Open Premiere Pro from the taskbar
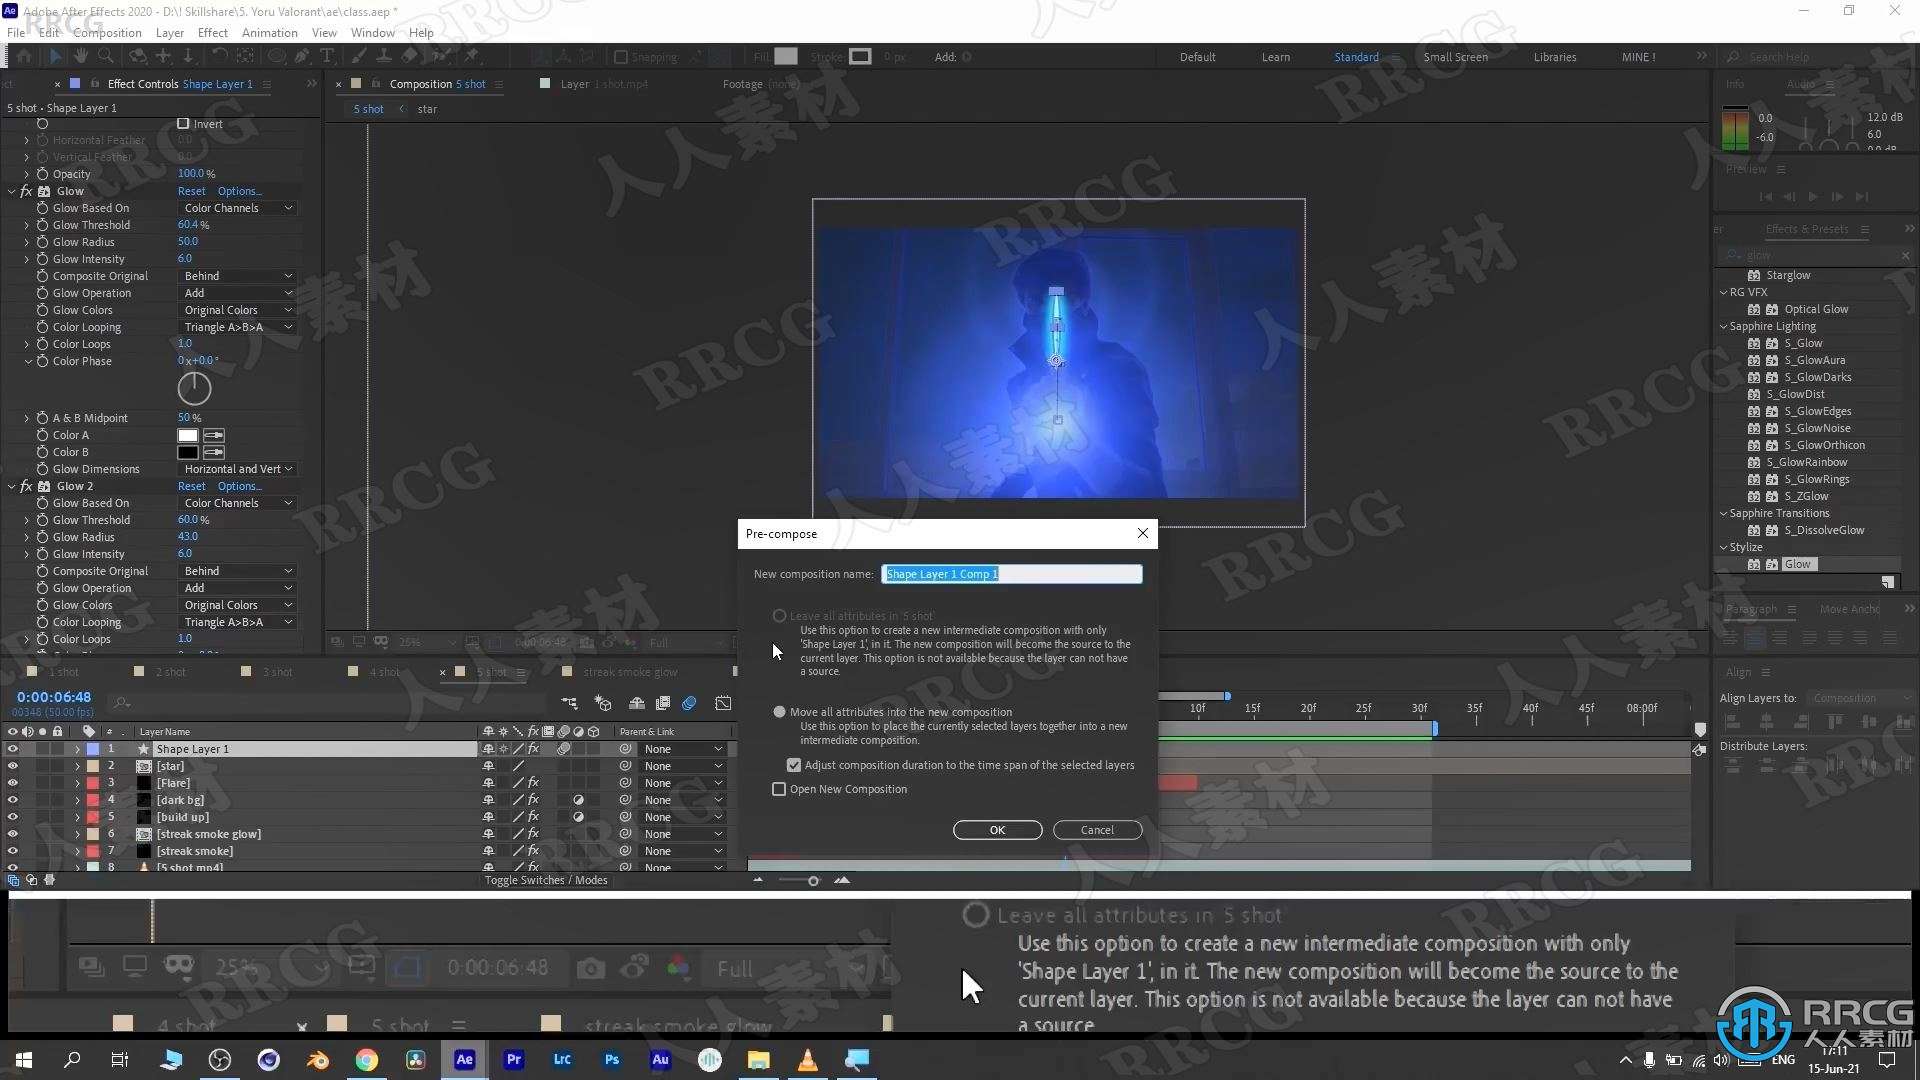 pos(513,1060)
